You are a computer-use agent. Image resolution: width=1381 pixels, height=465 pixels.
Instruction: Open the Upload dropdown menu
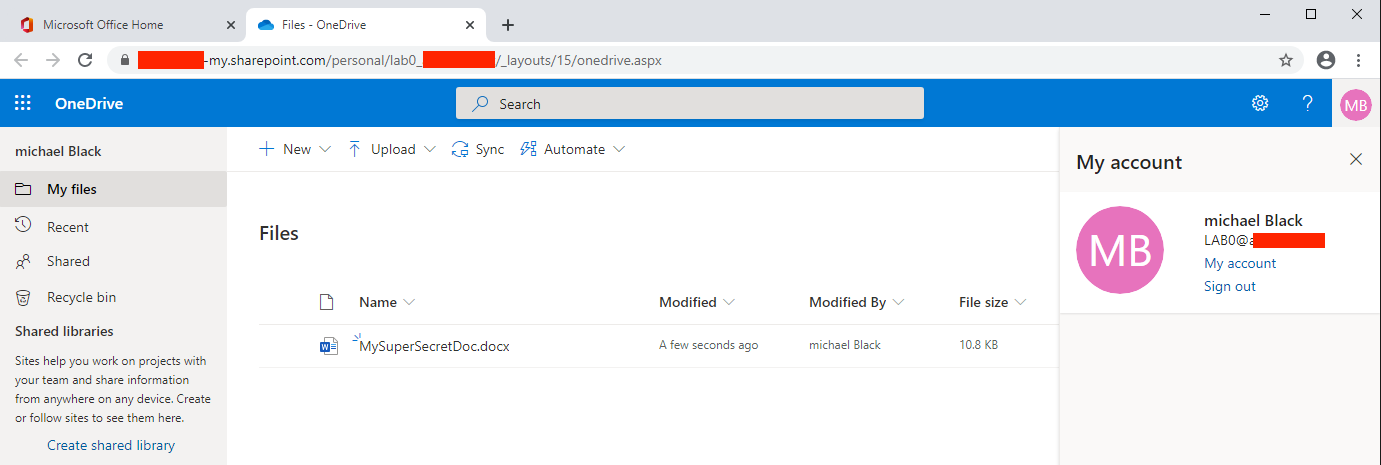point(392,149)
